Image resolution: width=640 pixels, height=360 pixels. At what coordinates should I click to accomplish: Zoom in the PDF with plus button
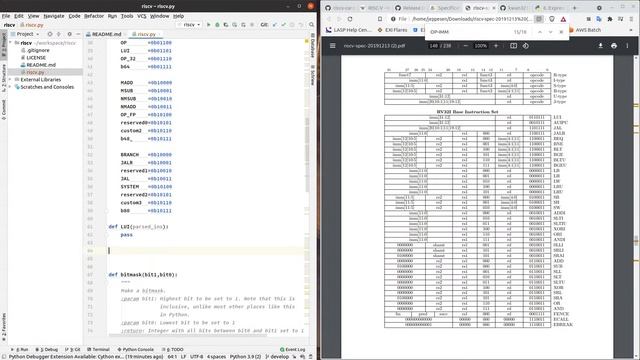496,46
